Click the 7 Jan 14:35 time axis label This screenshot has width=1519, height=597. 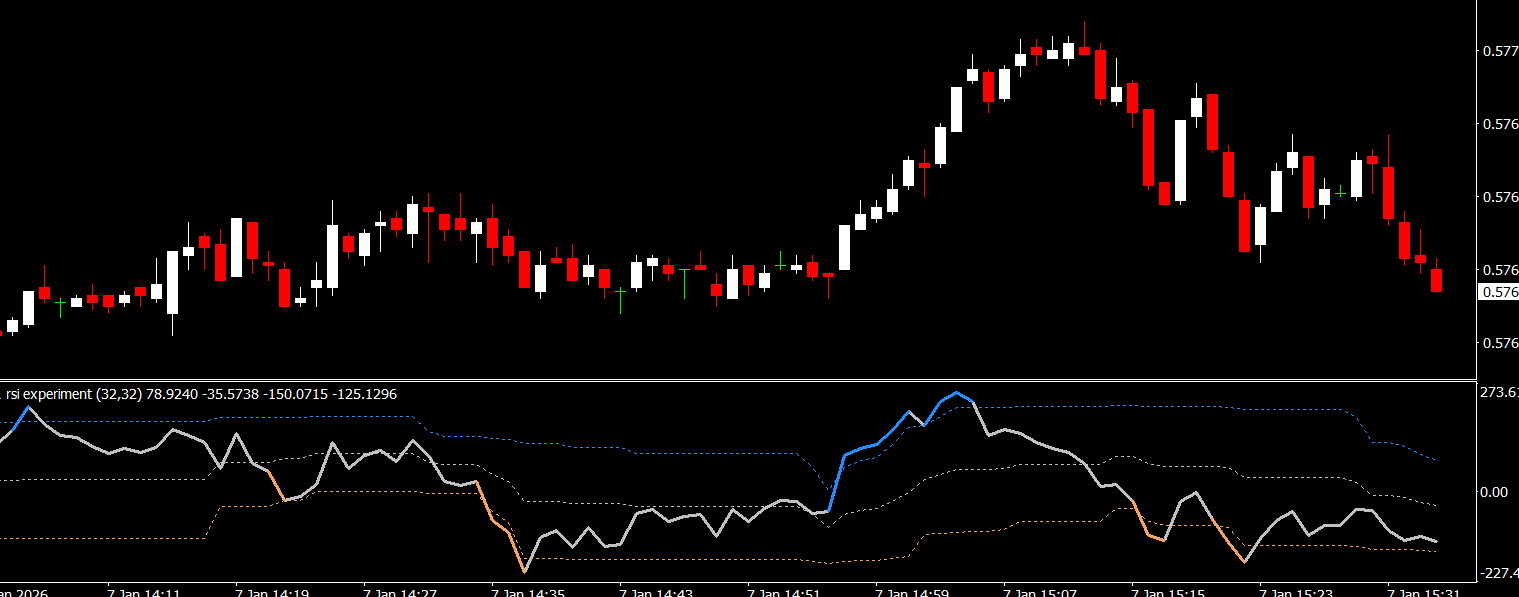[529, 593]
